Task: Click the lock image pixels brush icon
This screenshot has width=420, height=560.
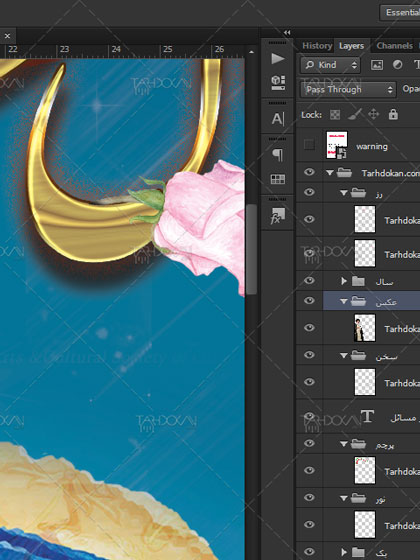Action: point(354,115)
